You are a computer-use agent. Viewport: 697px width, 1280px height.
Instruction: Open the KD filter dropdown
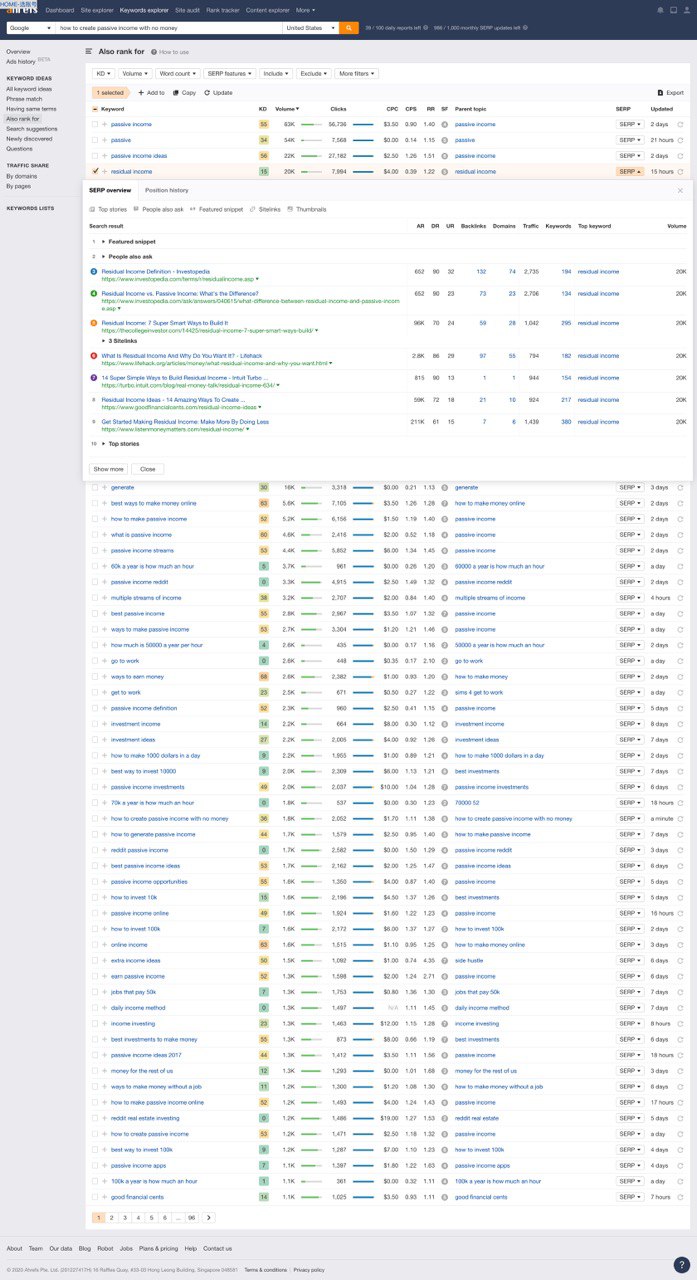(102, 74)
